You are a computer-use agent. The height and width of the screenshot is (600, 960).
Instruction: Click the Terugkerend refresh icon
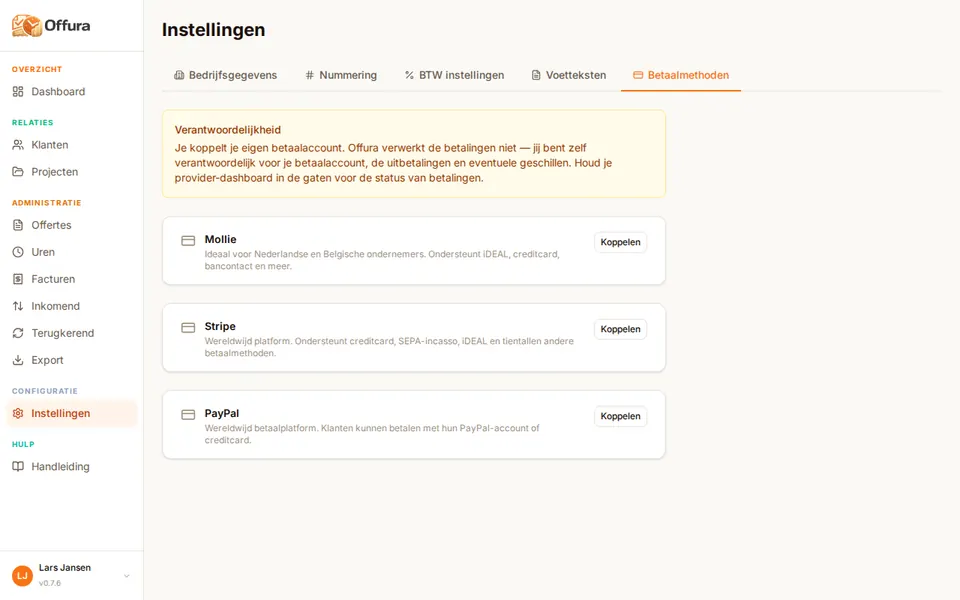click(18, 333)
